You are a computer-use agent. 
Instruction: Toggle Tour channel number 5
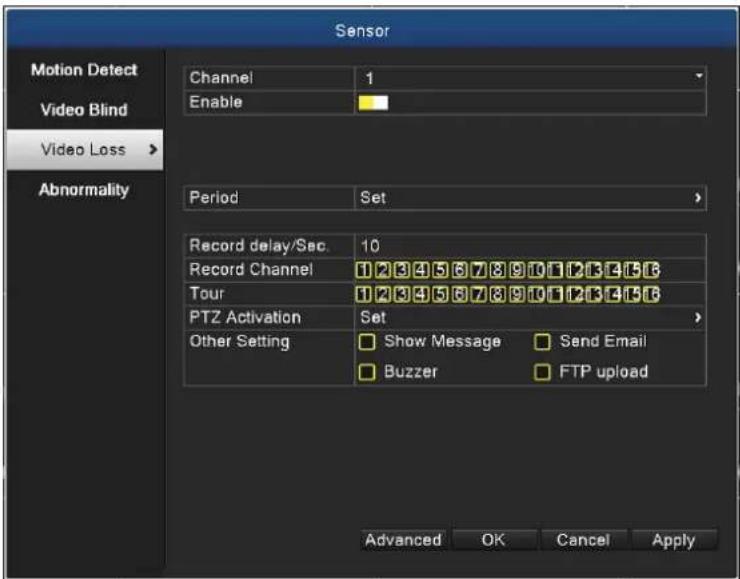440,294
